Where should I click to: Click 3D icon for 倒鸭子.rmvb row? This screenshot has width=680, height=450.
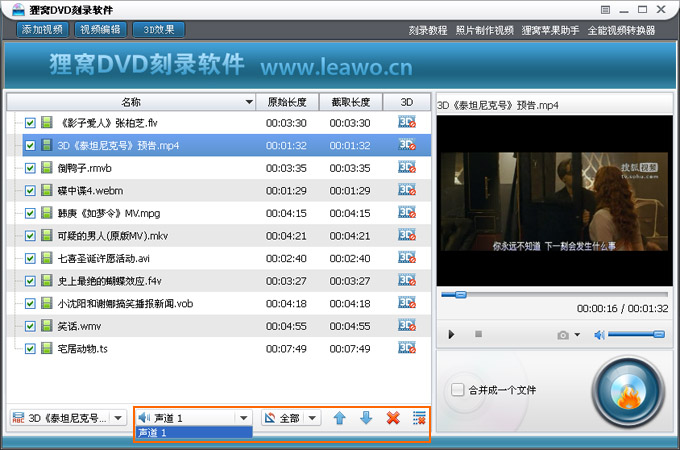[x=407, y=167]
